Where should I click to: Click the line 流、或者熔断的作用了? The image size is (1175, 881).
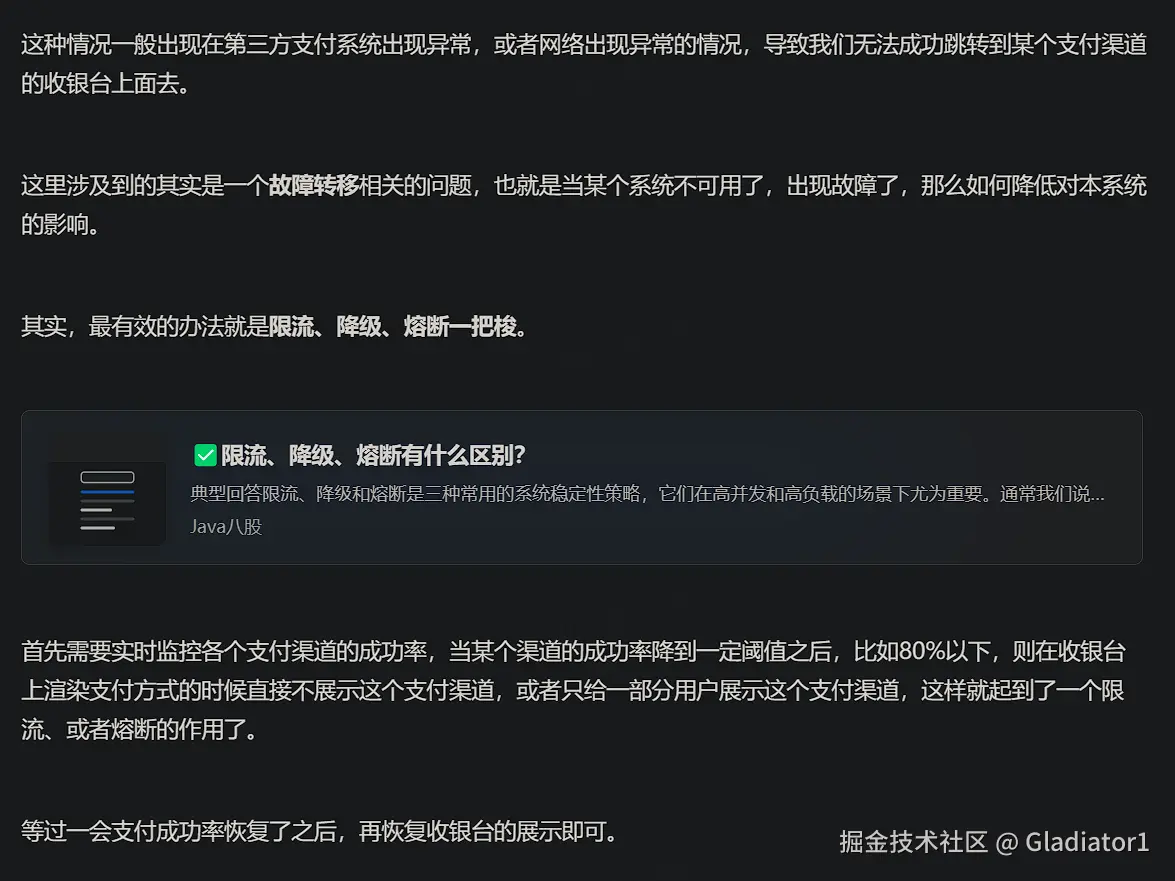pyautogui.click(x=138, y=730)
